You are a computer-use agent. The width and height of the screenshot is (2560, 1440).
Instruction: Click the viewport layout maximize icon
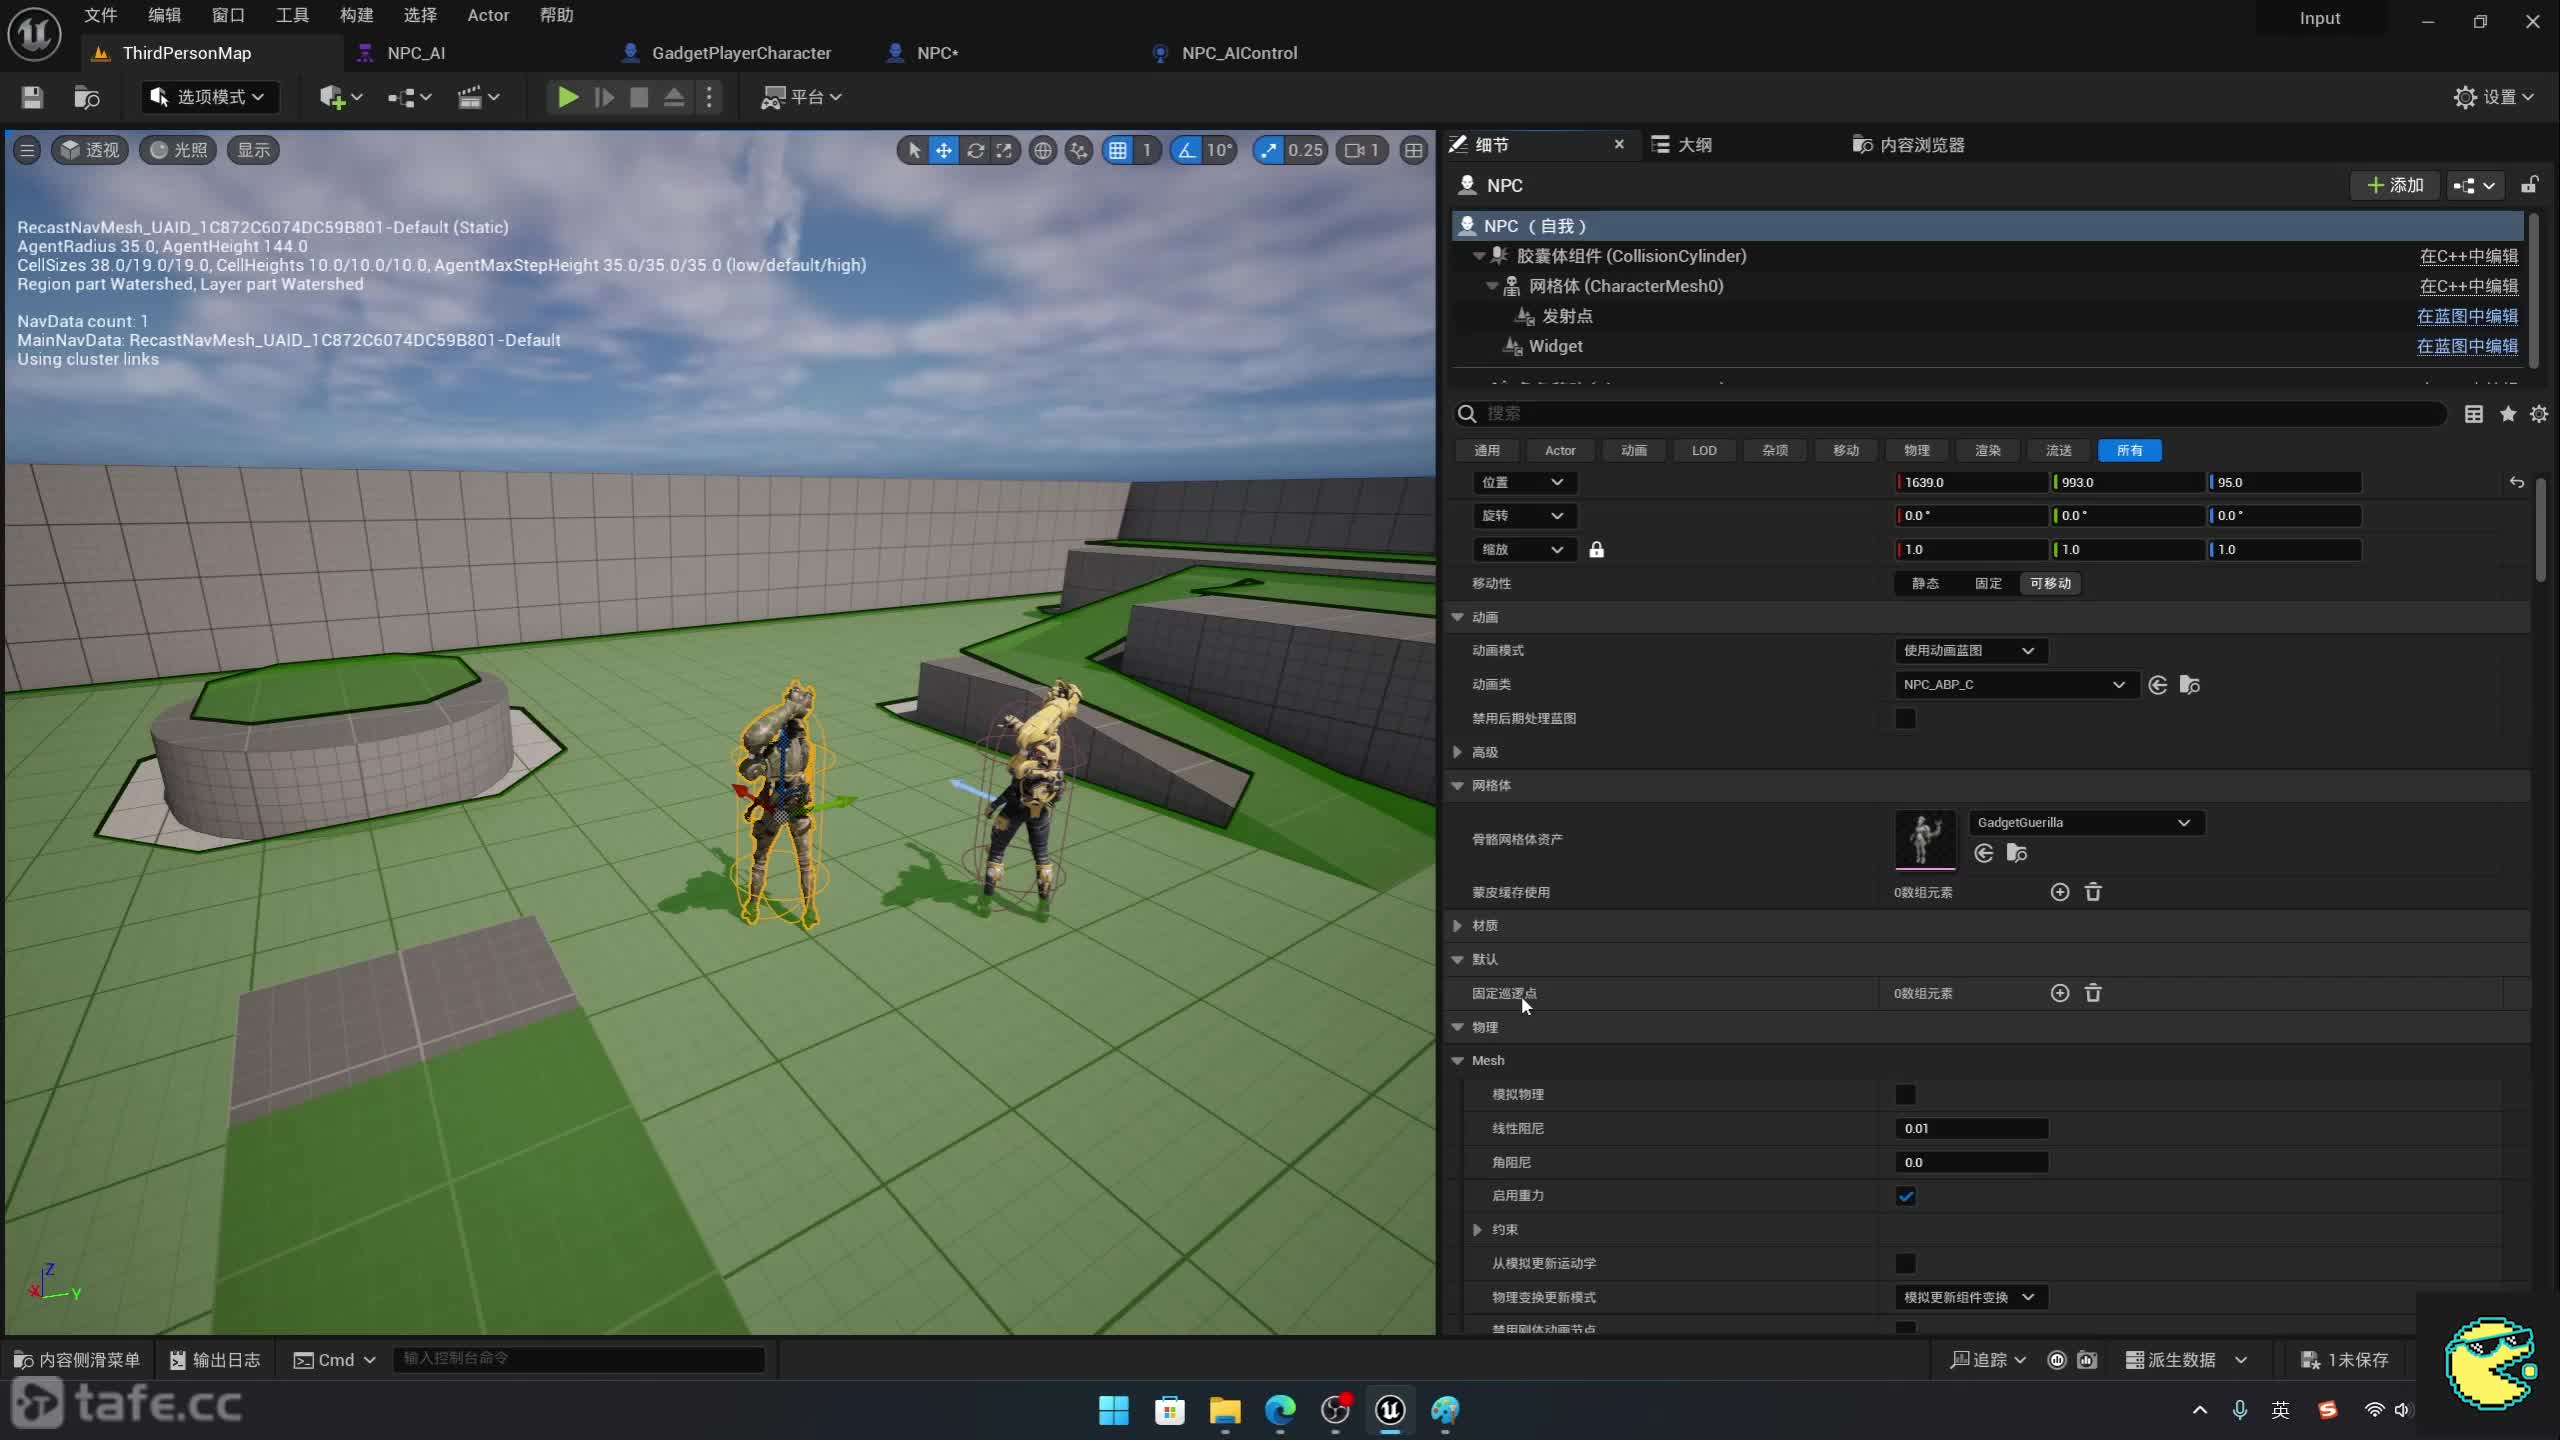point(1413,150)
